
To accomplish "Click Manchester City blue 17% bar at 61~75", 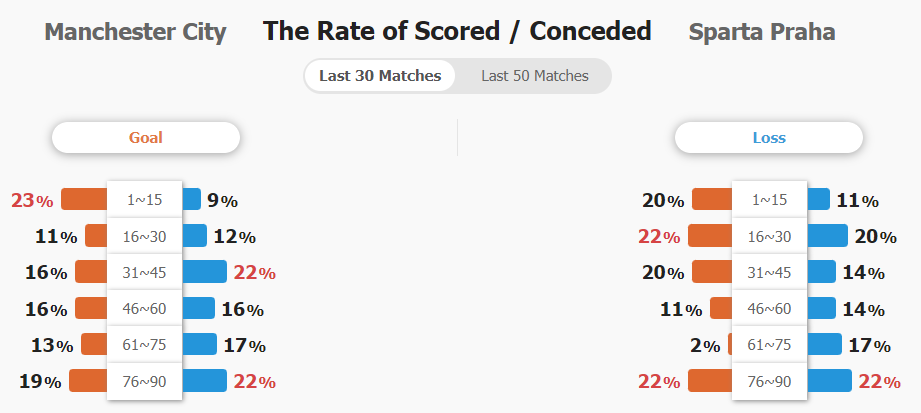I will pyautogui.click(x=199, y=344).
